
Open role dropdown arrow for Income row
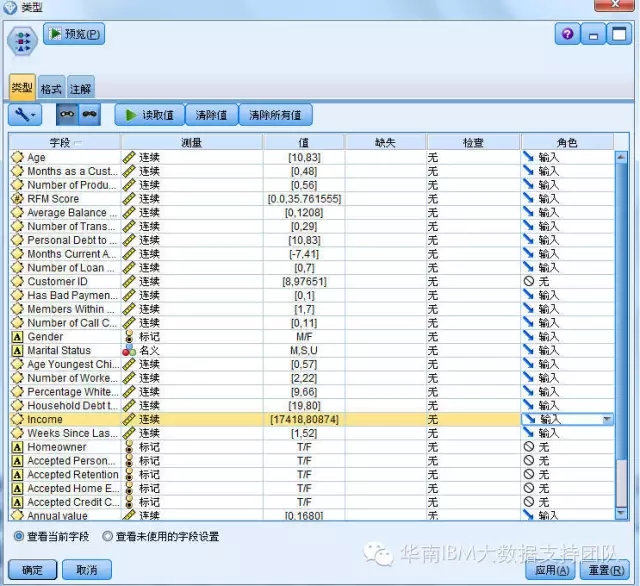pyautogui.click(x=607, y=419)
